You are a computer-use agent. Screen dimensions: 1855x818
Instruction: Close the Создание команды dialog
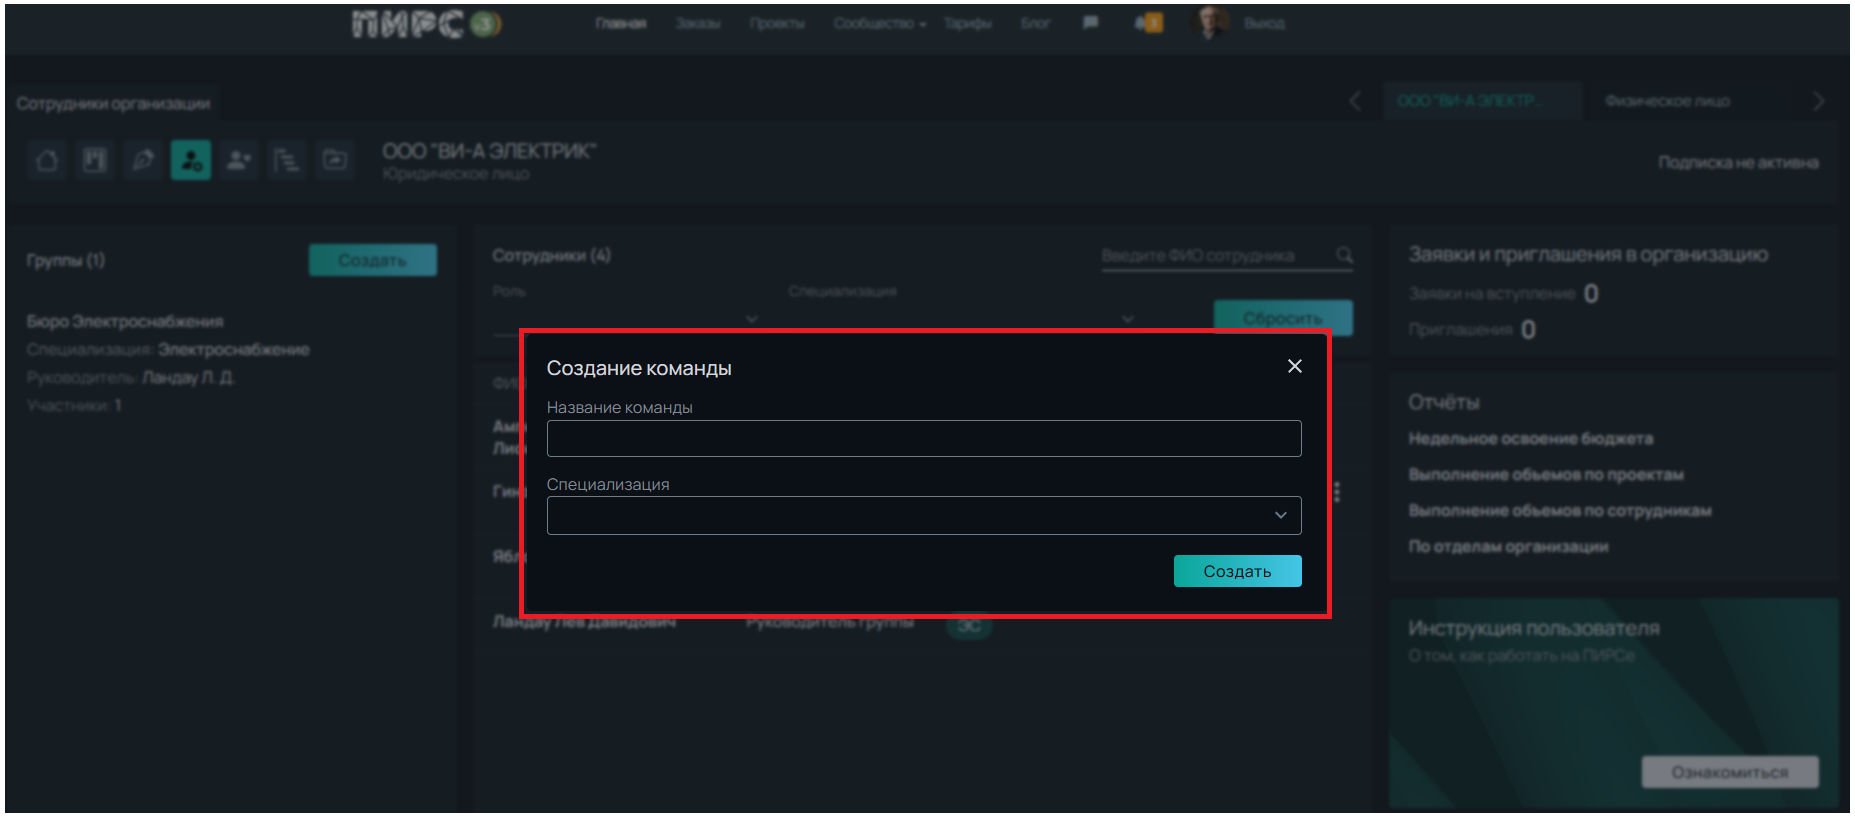1294,366
